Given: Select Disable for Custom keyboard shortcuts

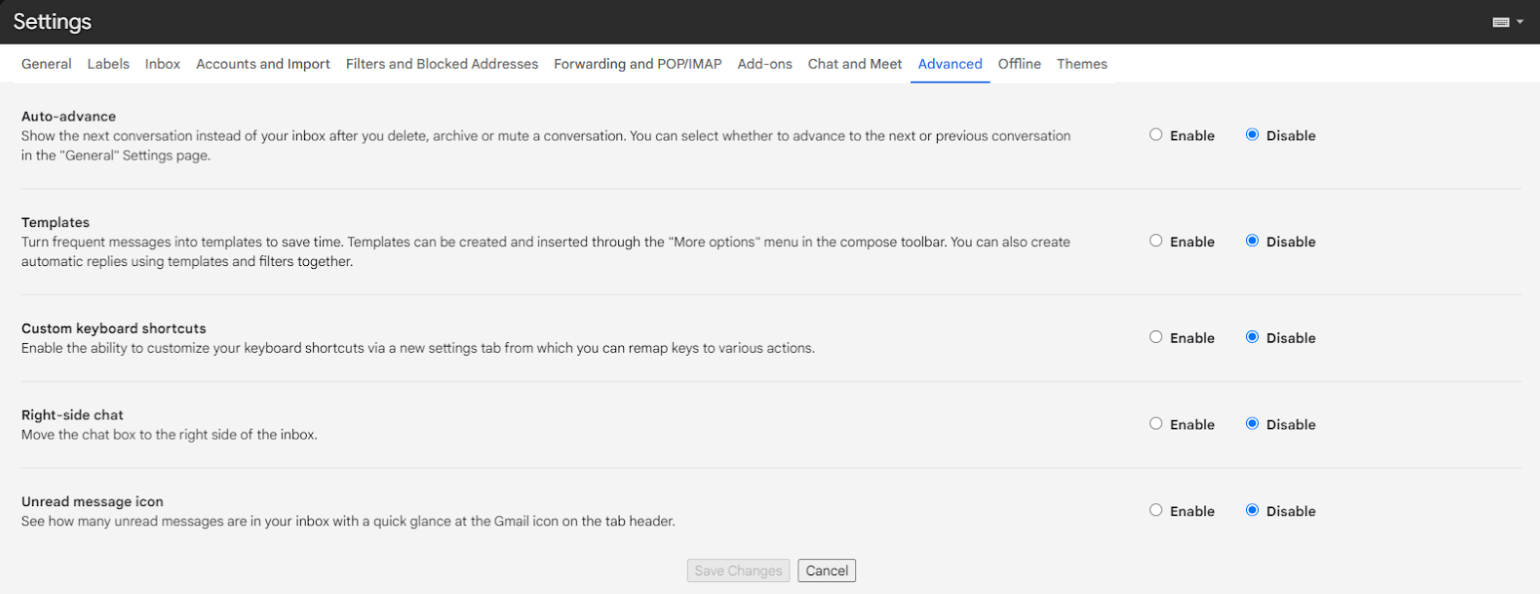Looking at the screenshot, I should pyautogui.click(x=1252, y=338).
